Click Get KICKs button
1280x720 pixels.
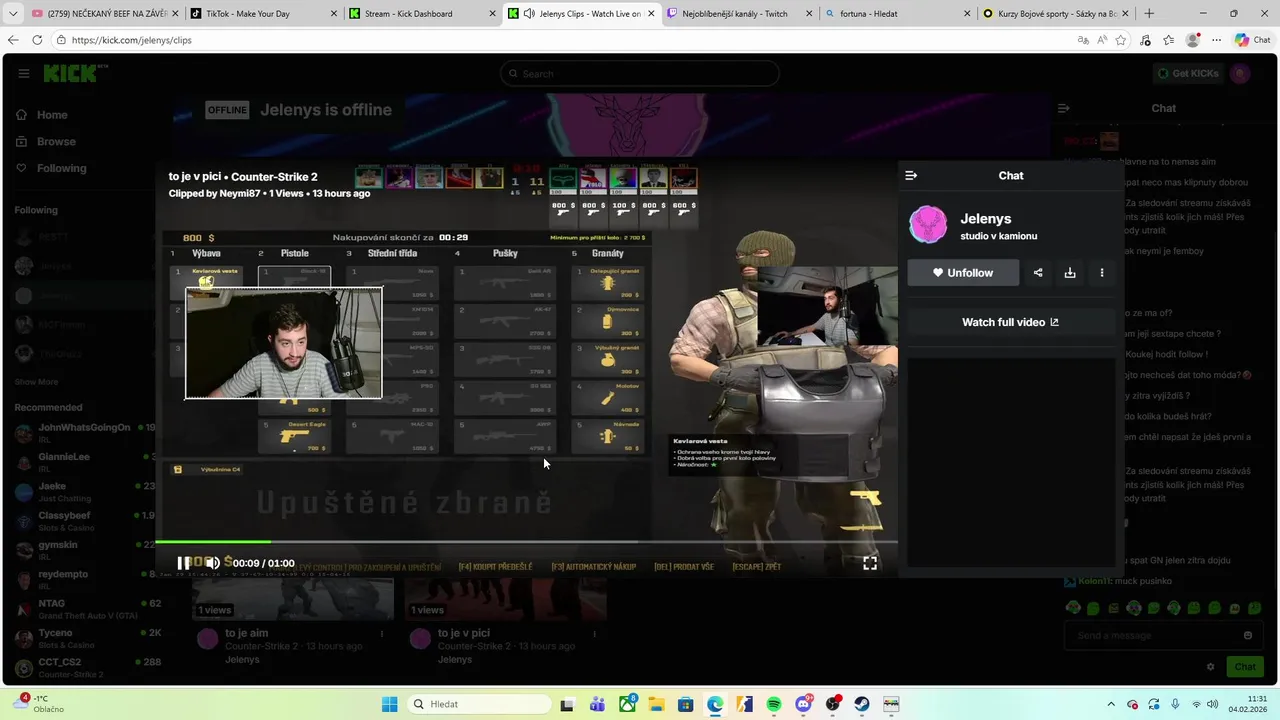[x=1187, y=73]
